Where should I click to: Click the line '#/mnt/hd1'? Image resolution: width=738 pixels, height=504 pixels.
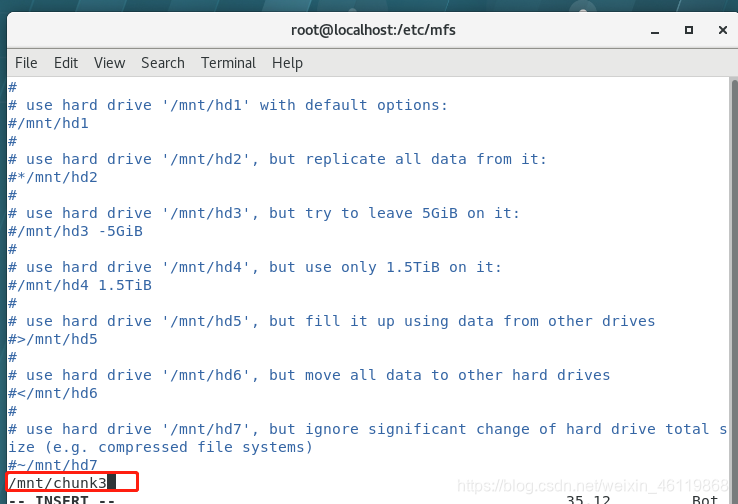click(x=48, y=123)
